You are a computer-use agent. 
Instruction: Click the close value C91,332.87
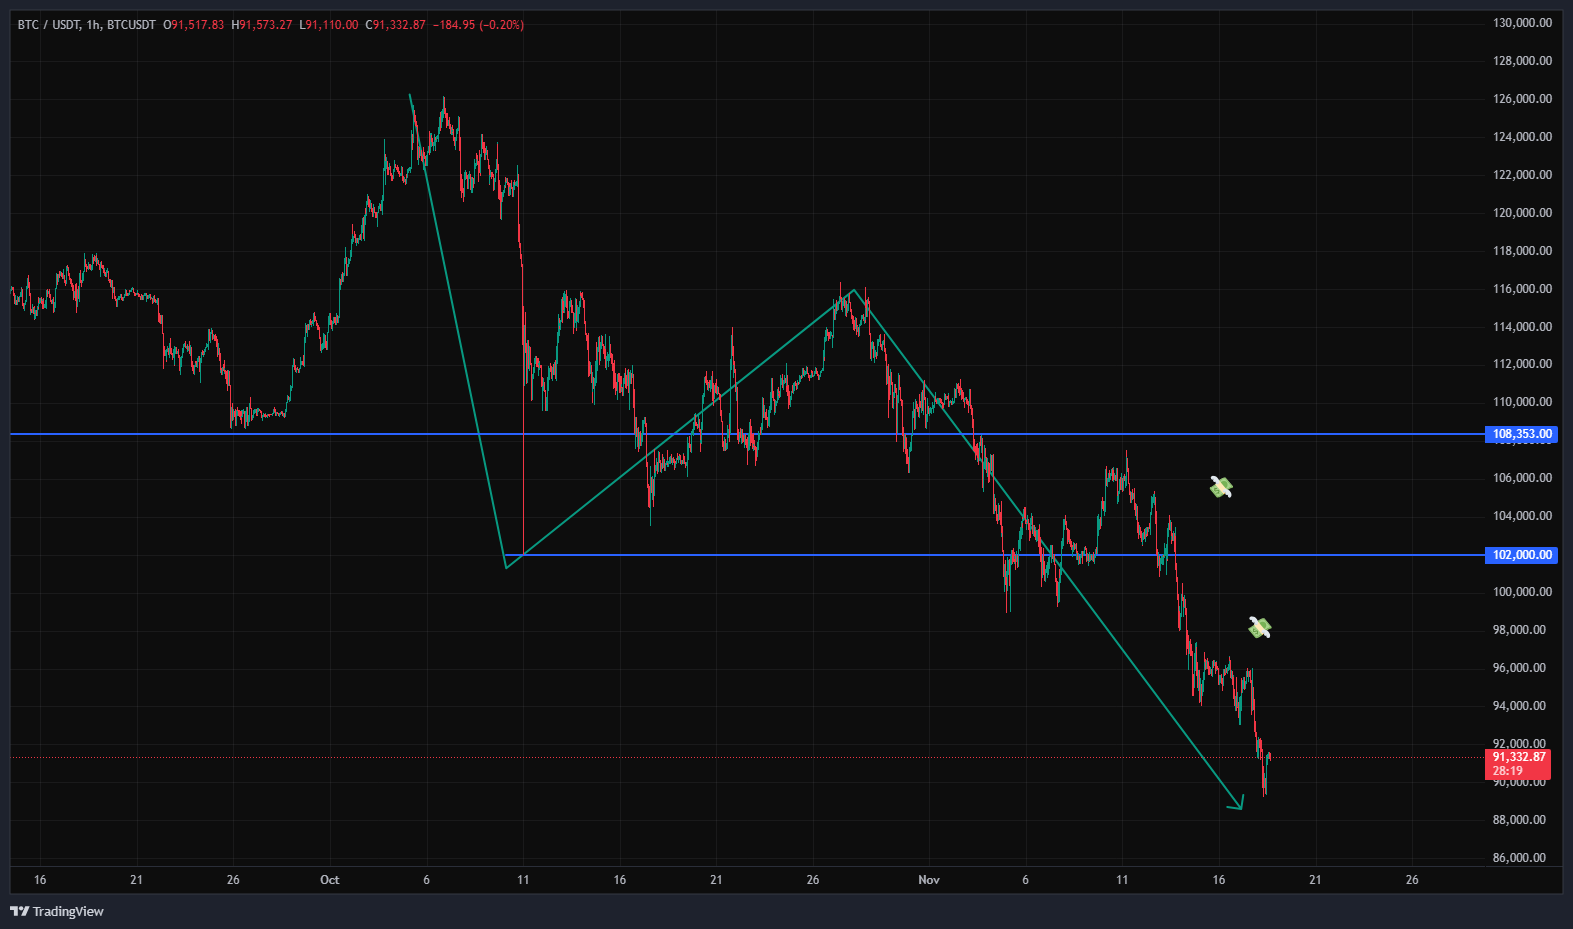point(396,25)
